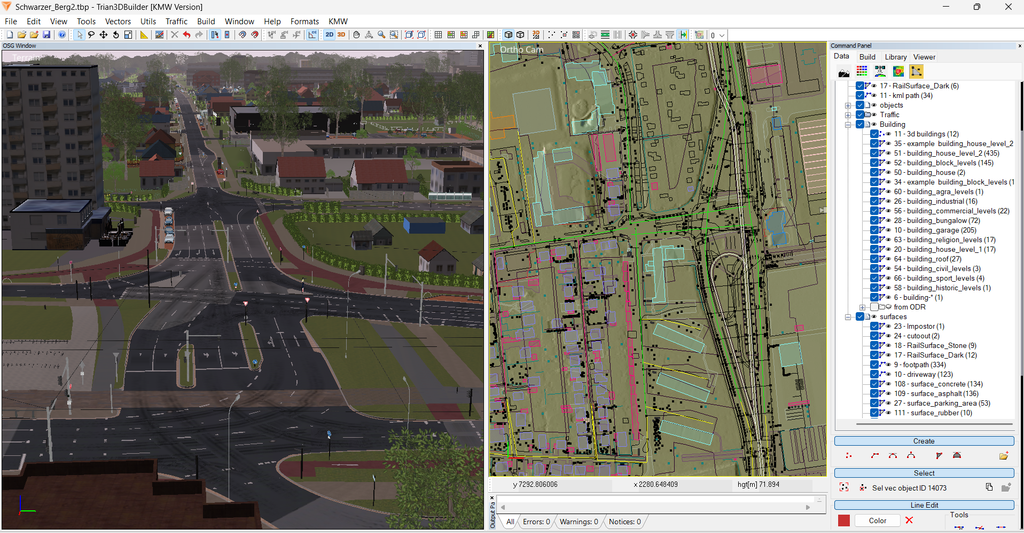This screenshot has width=1024, height=533.
Task: Select the move (four-arrow) tool
Action: (x=103, y=35)
